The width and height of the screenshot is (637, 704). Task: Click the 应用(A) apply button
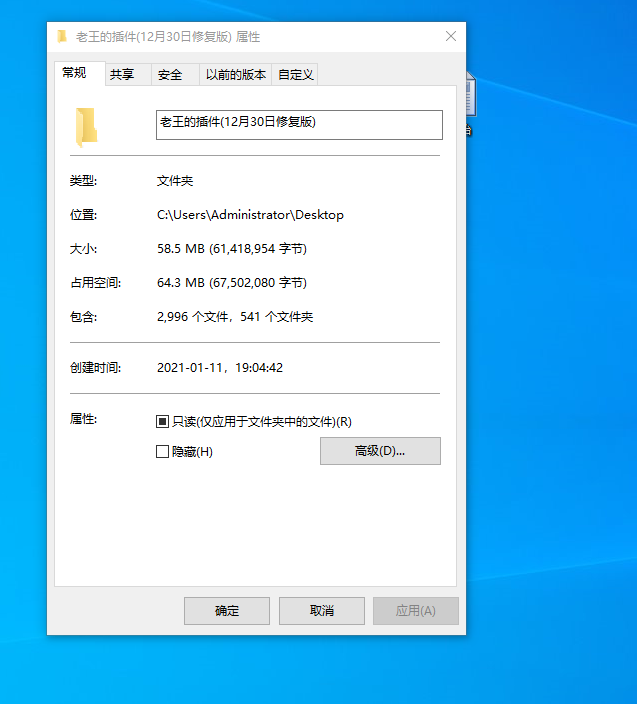[x=416, y=611]
